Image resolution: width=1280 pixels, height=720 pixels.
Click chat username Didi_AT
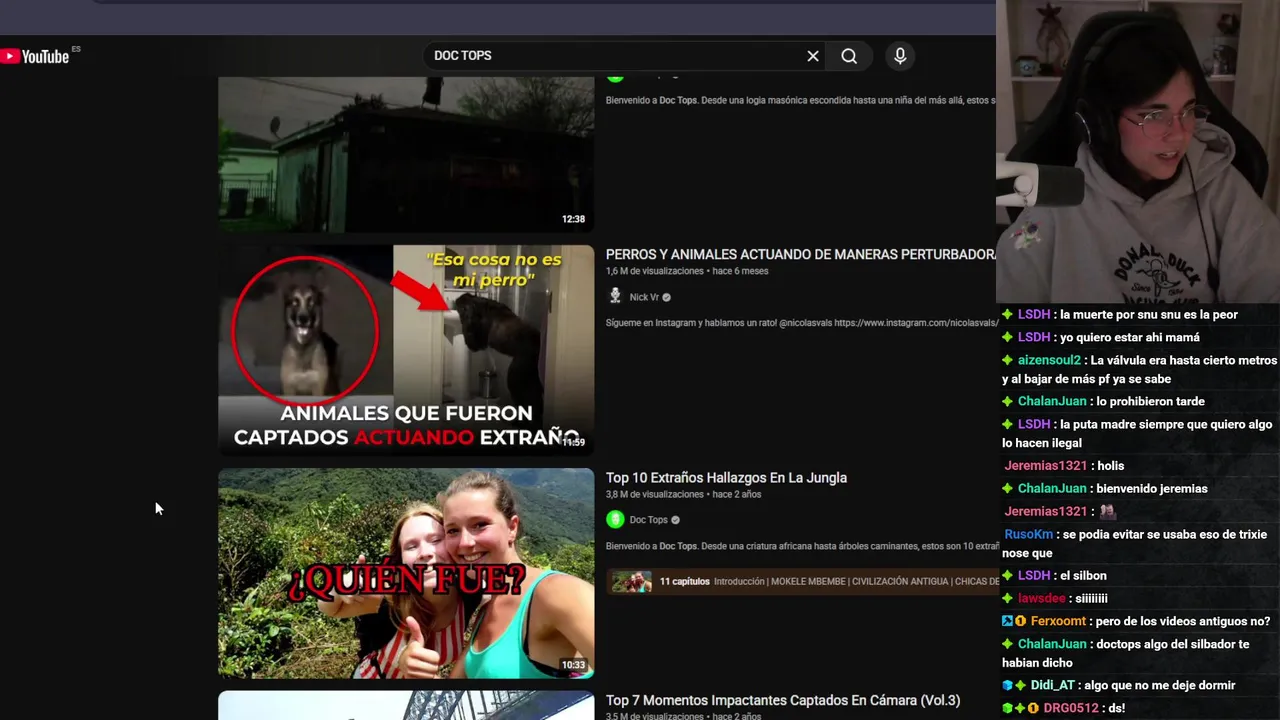point(1053,685)
